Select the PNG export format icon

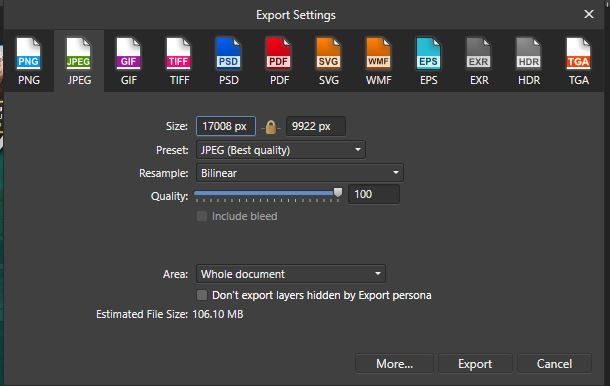pyautogui.click(x=29, y=61)
